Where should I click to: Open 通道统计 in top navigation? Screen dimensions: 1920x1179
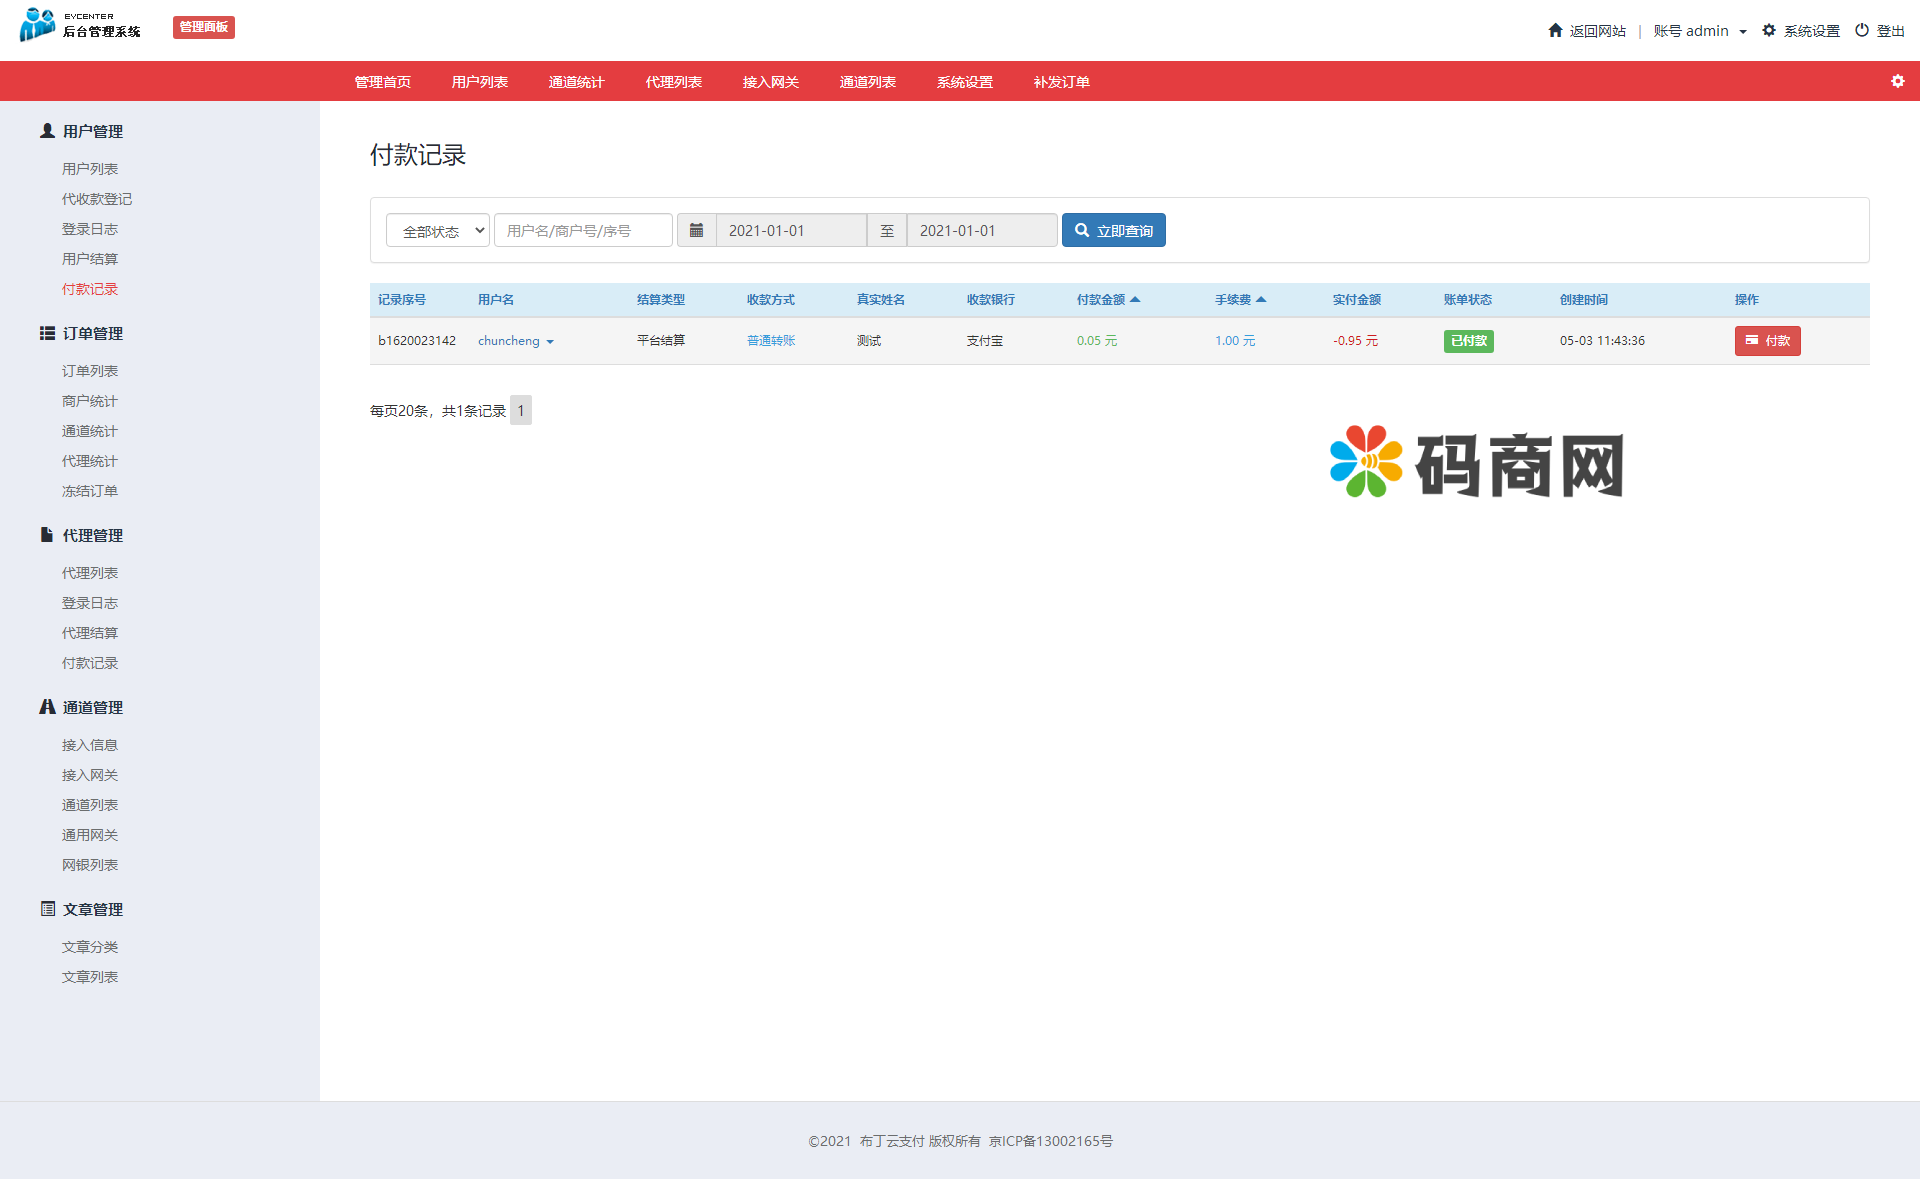(576, 82)
